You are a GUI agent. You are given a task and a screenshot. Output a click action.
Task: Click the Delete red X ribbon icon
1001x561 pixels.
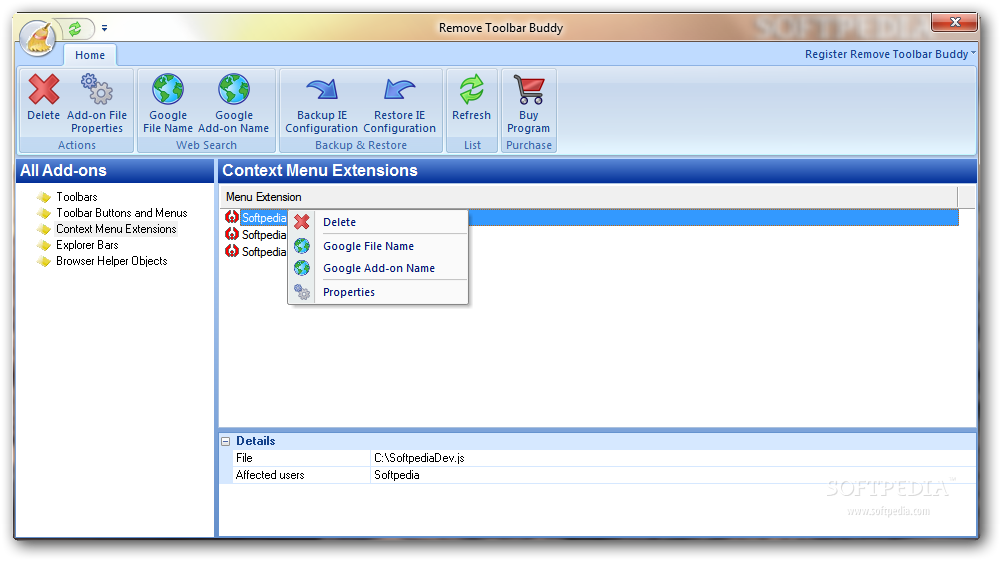point(43,89)
